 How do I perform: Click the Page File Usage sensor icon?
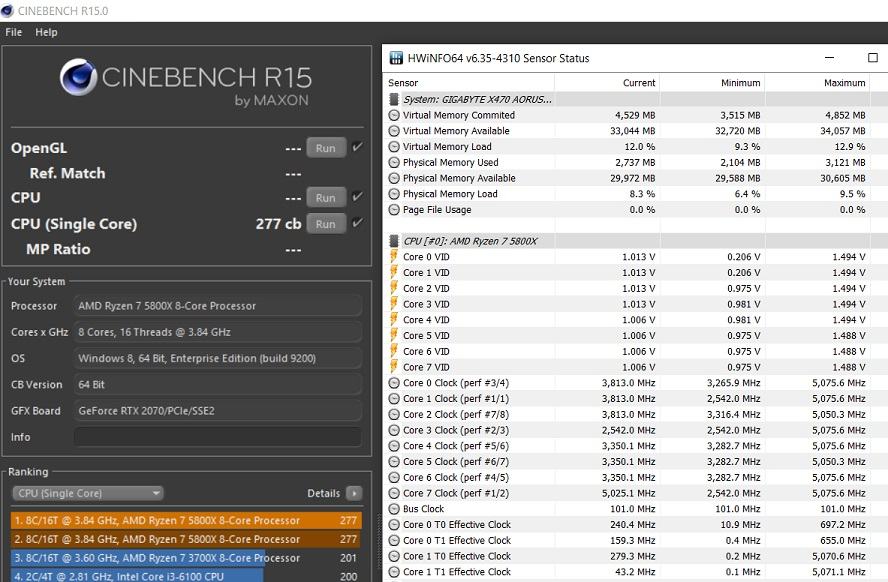coord(394,209)
